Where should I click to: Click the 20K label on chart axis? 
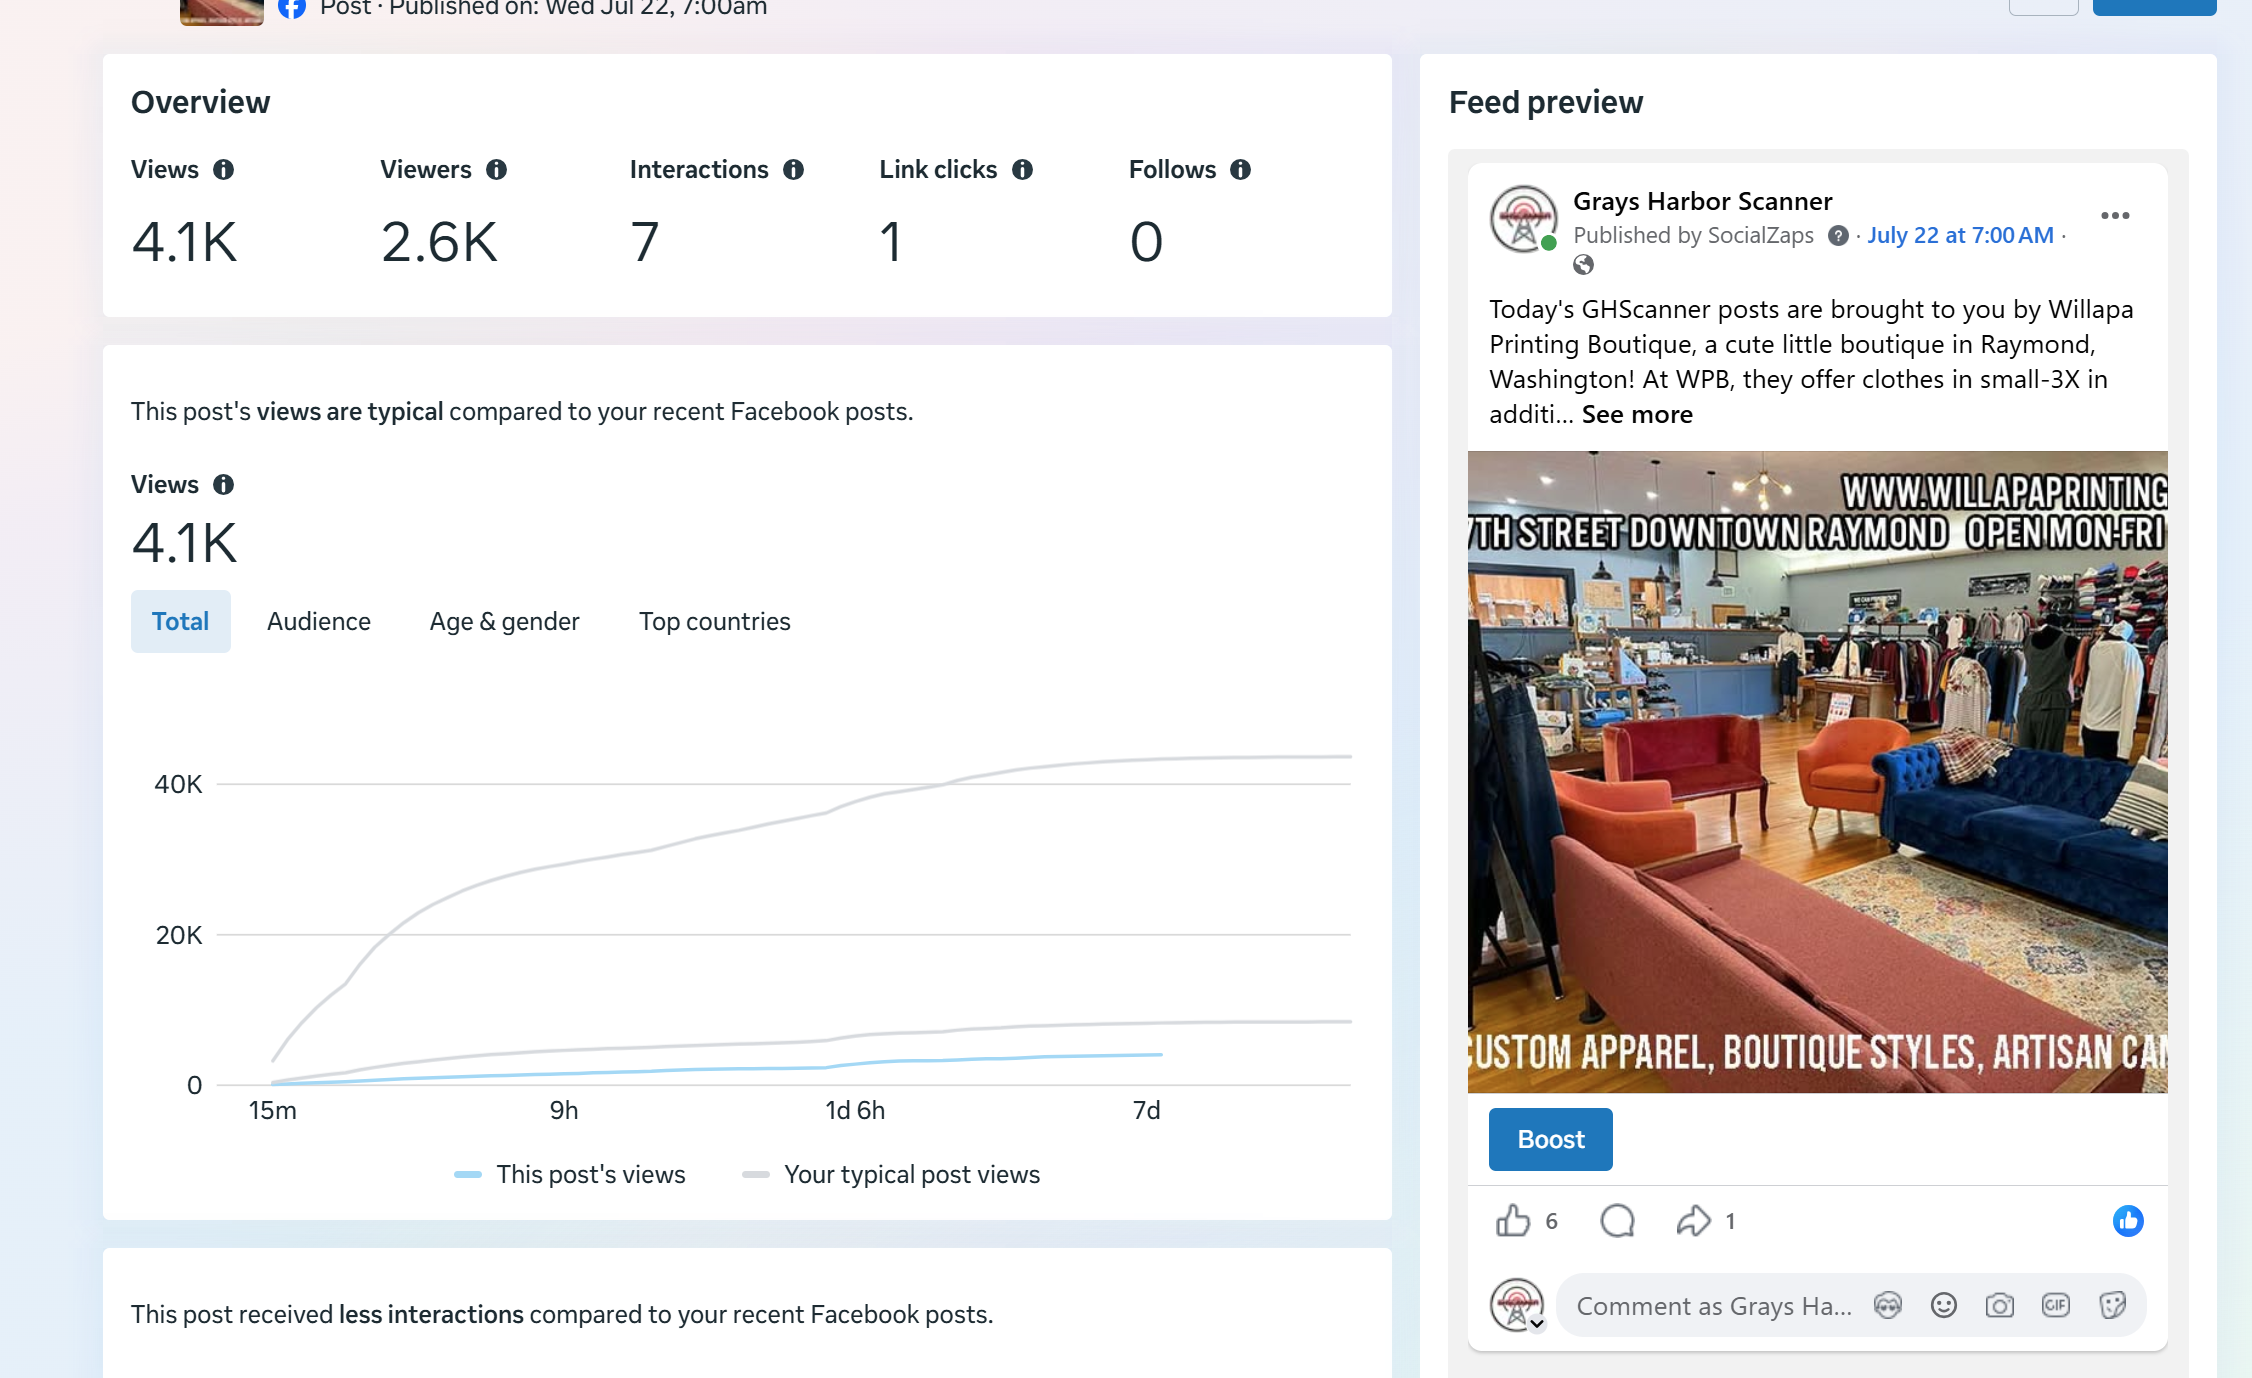pyautogui.click(x=179, y=936)
